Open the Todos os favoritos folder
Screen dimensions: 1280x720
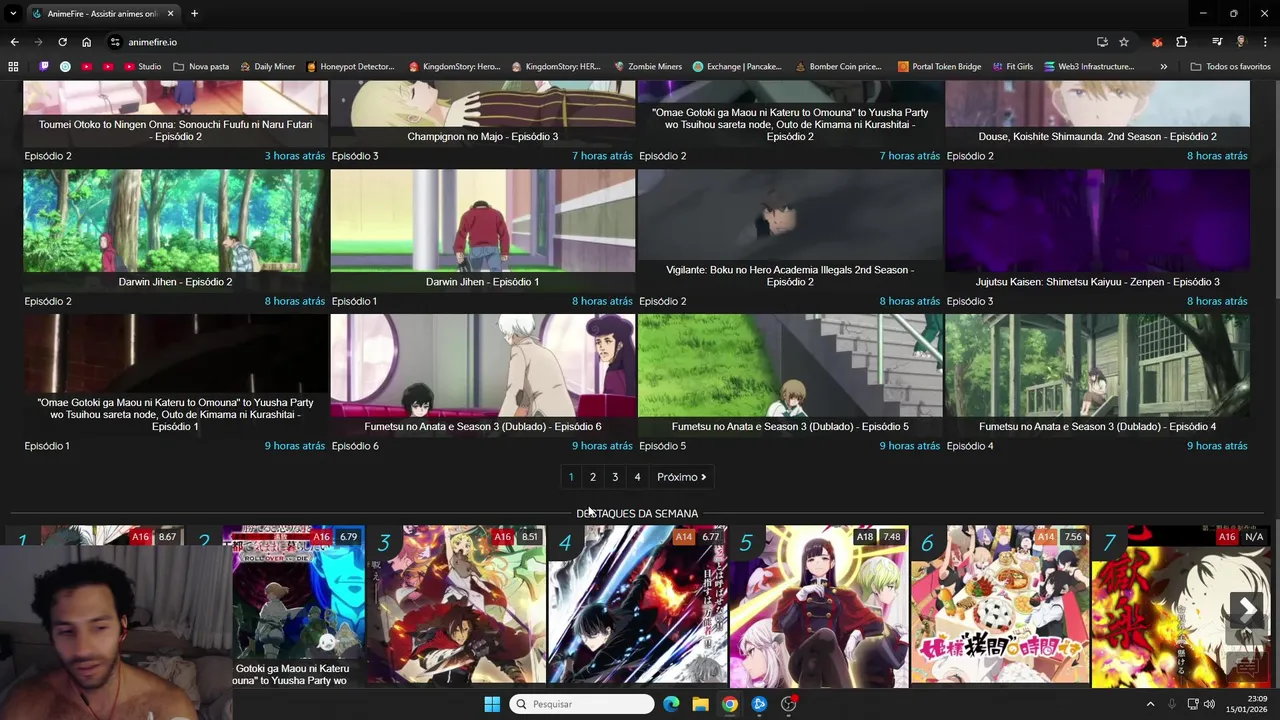click(x=1230, y=67)
